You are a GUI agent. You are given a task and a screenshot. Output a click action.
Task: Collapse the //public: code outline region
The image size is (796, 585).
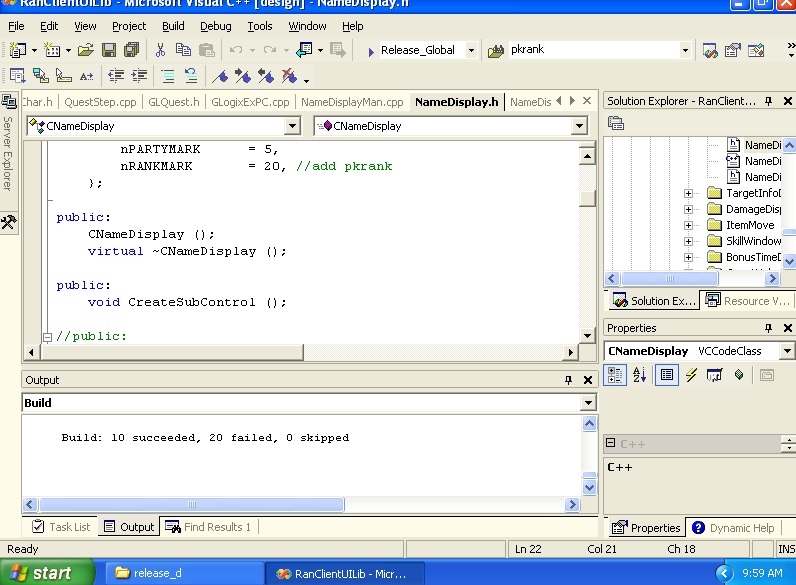coord(47,337)
